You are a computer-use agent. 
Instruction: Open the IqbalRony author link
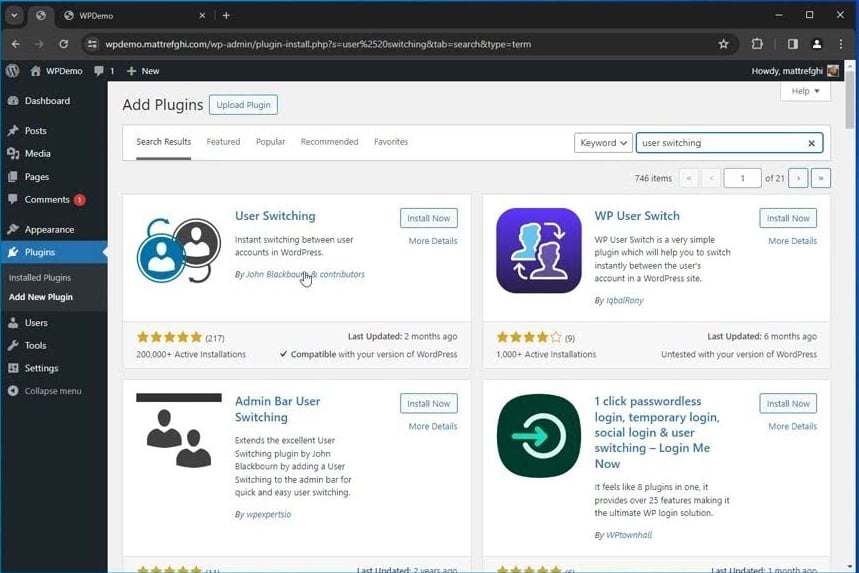click(x=625, y=300)
